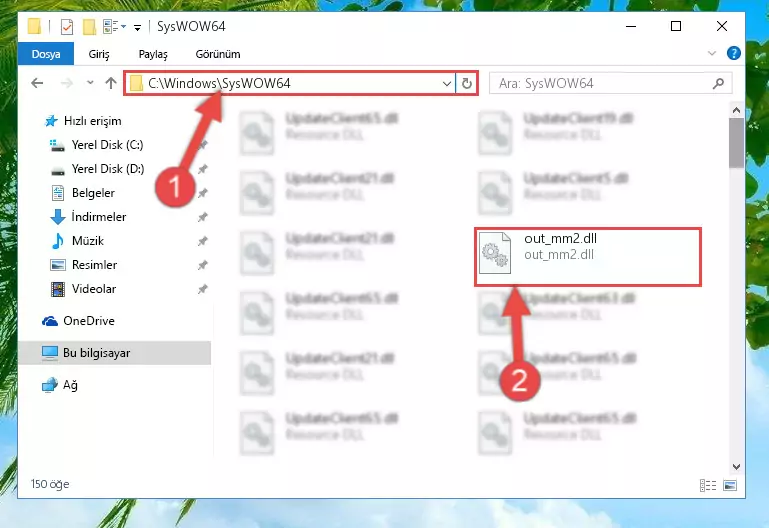This screenshot has height=528, width=769.
Task: Click the New folder quick access icon
Action: click(89, 26)
